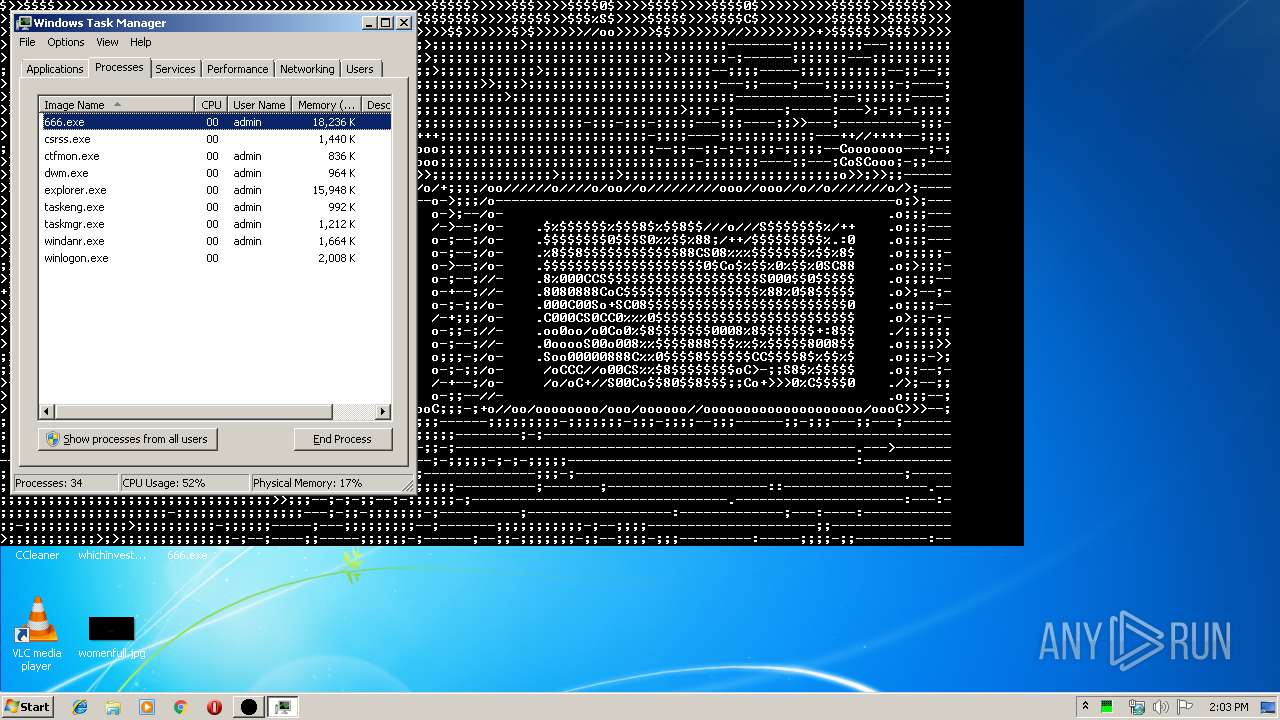The height and width of the screenshot is (720, 1280).
Task: Open the Options menu in Task Manager
Action: (x=66, y=42)
